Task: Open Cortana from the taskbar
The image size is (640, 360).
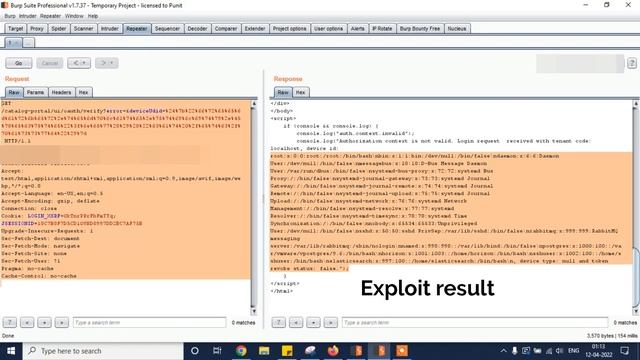Action: pyautogui.click(x=195, y=351)
